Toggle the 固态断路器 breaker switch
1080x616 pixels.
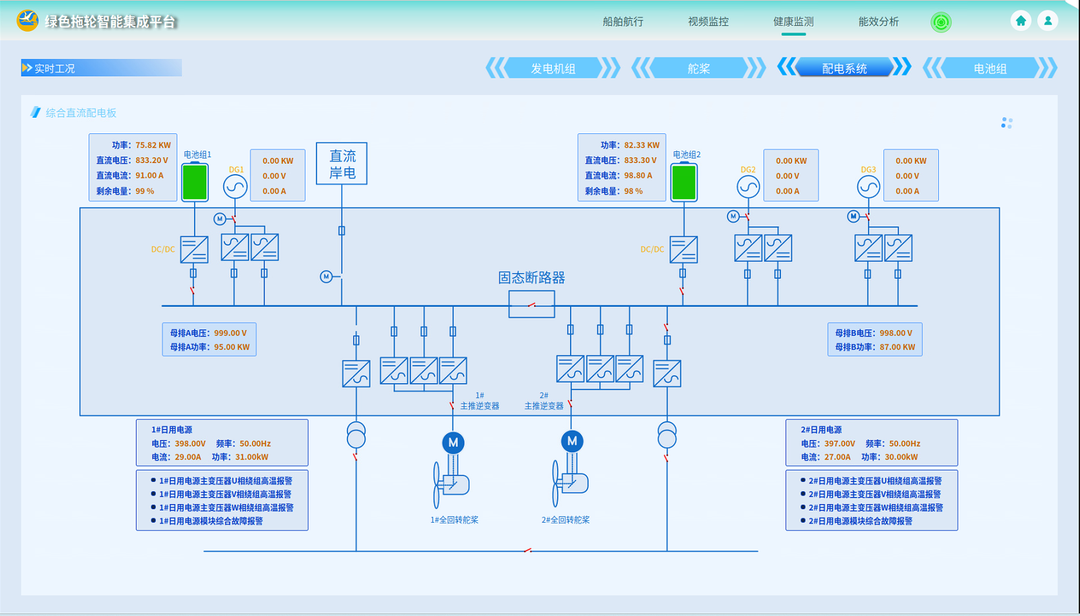[531, 304]
